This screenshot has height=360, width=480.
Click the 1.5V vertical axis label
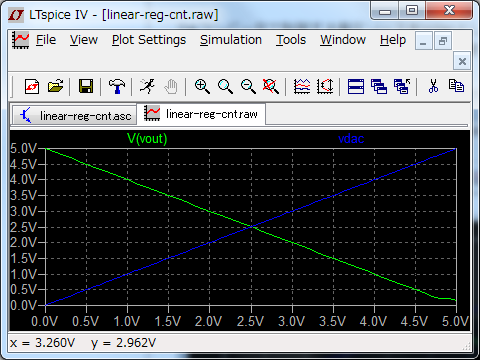23,258
